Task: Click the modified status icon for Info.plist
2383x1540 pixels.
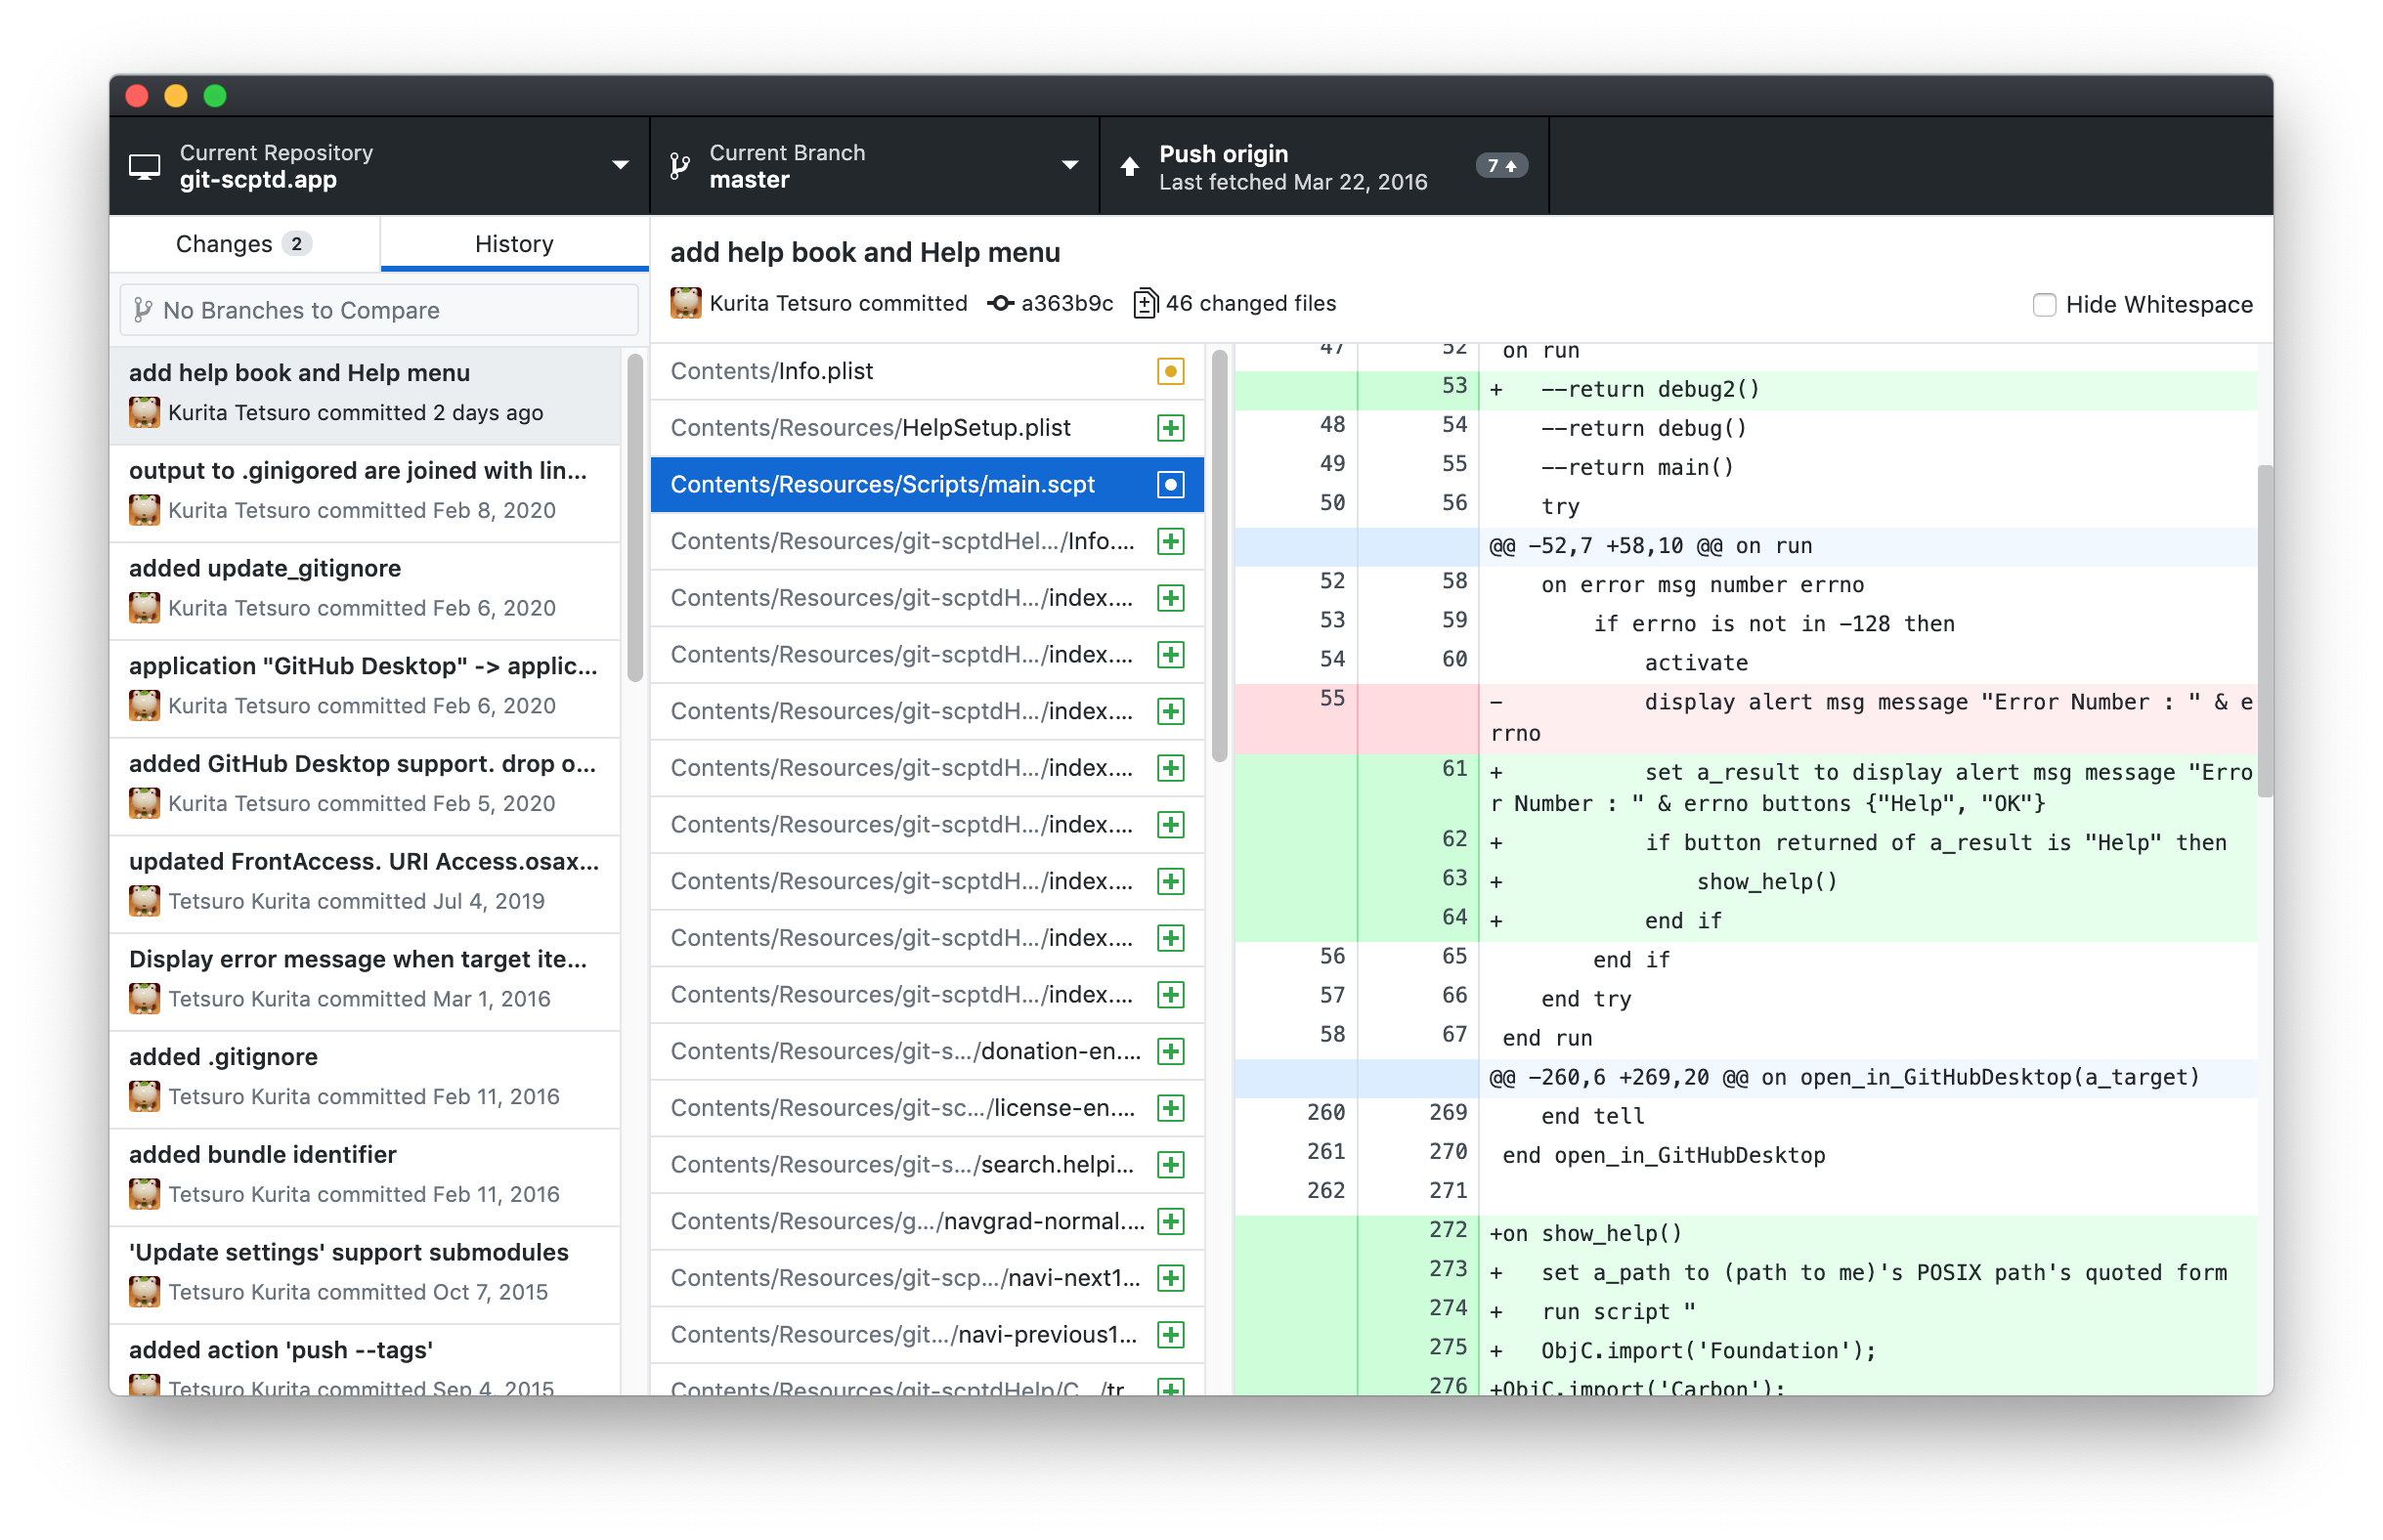Action: click(1170, 372)
